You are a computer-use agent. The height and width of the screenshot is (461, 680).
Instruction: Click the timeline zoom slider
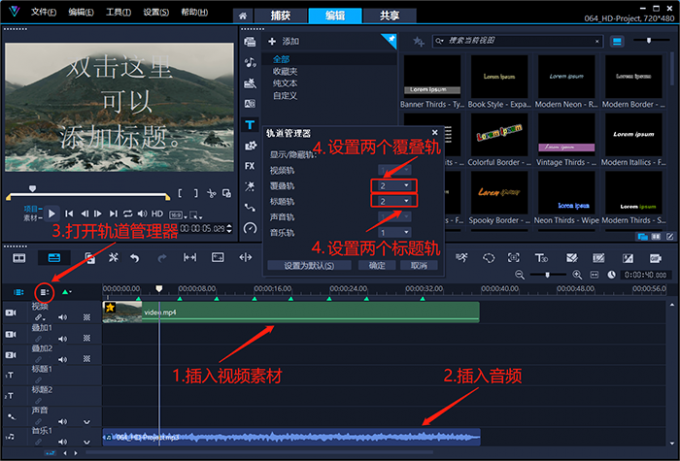point(547,275)
